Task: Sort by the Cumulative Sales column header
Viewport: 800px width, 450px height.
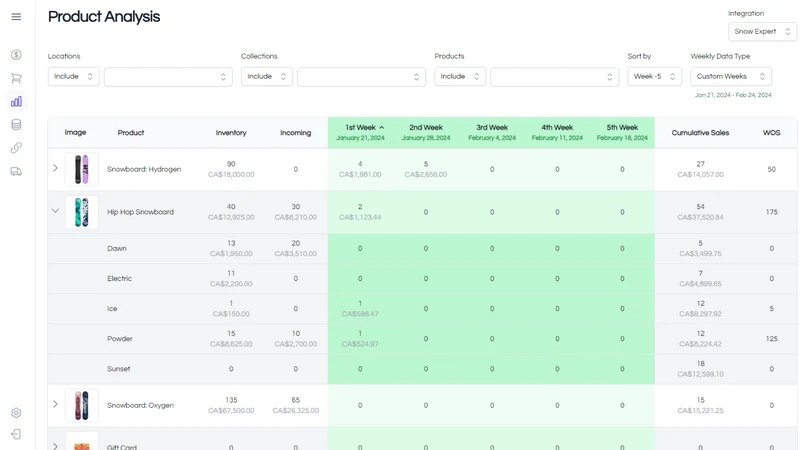Action: 700,133
